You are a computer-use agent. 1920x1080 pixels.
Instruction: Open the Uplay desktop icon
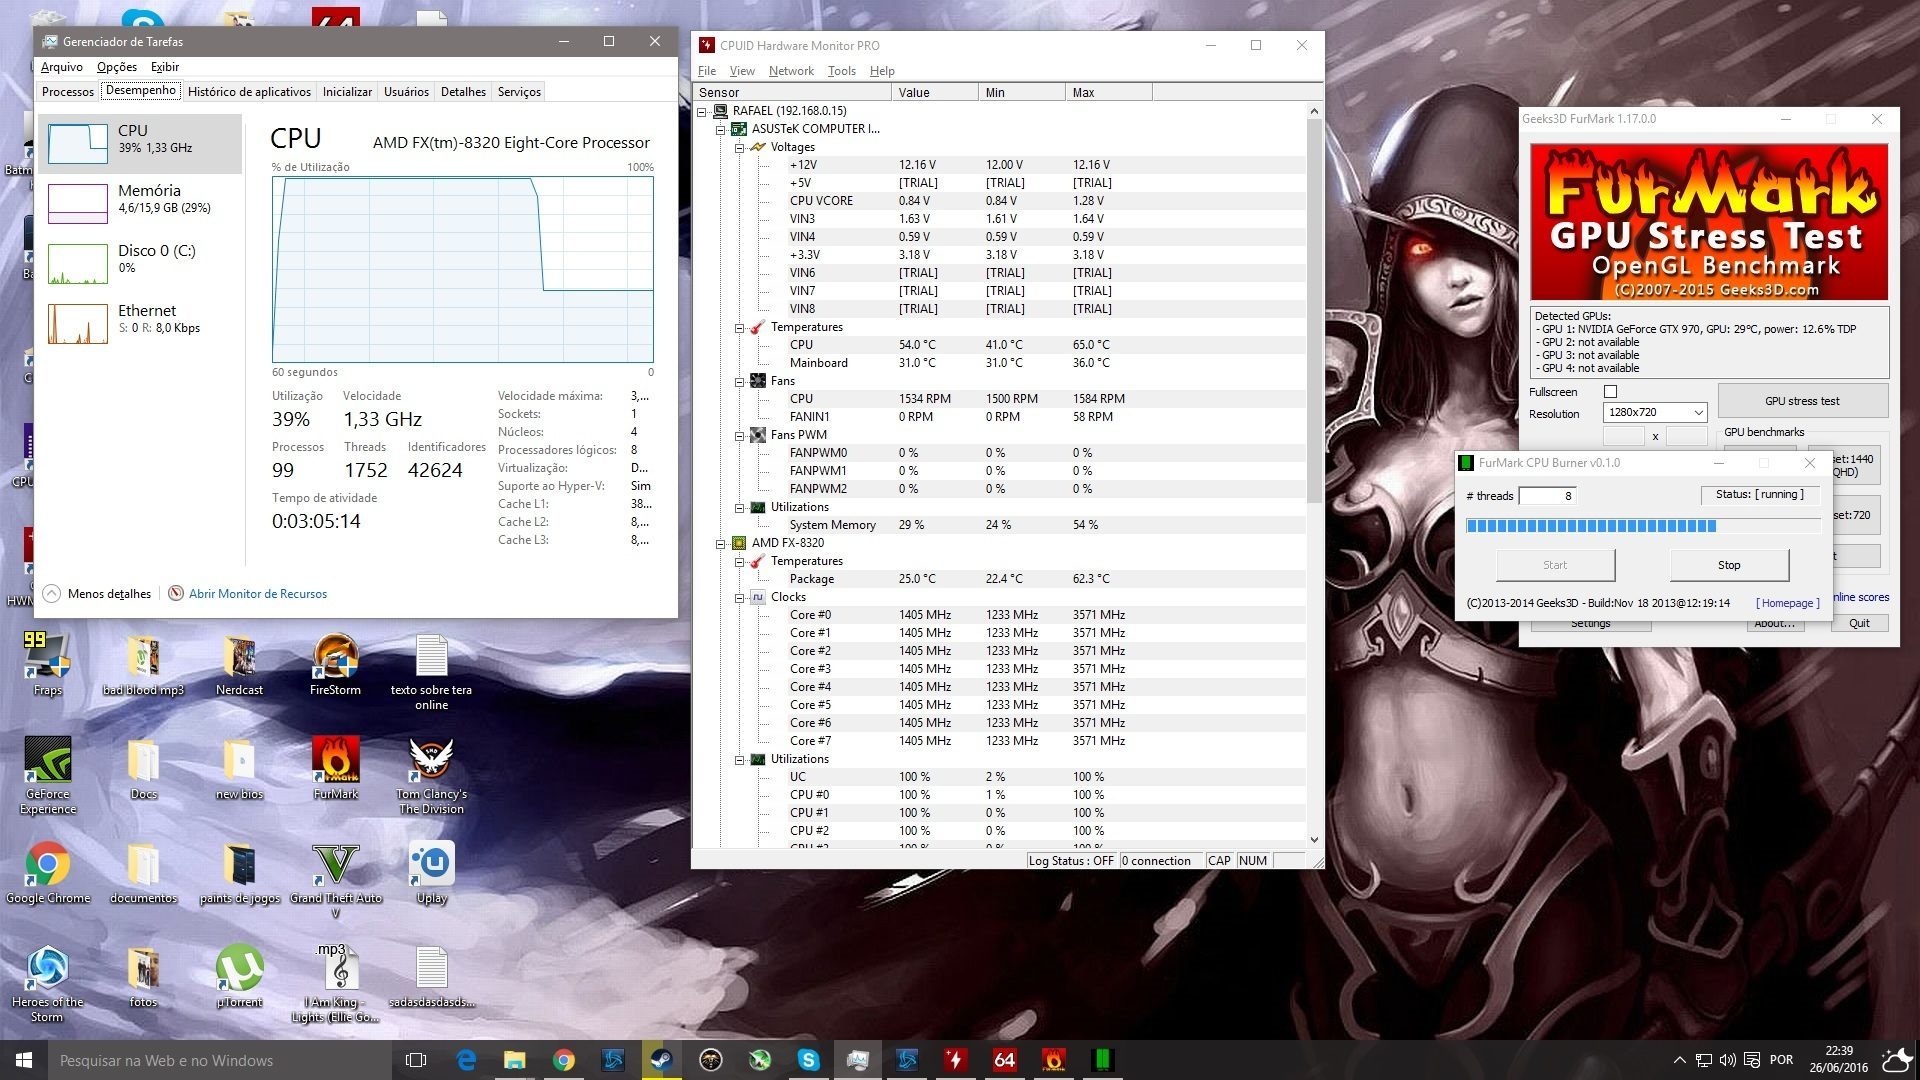pyautogui.click(x=431, y=872)
